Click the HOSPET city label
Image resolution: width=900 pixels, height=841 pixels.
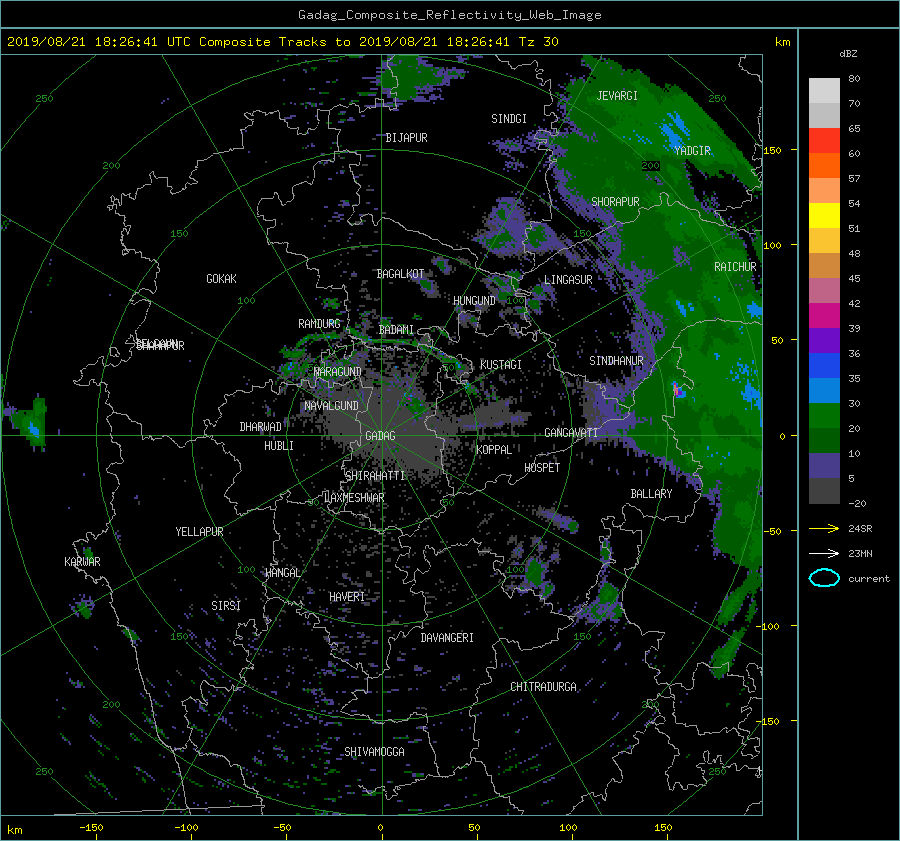pos(542,468)
